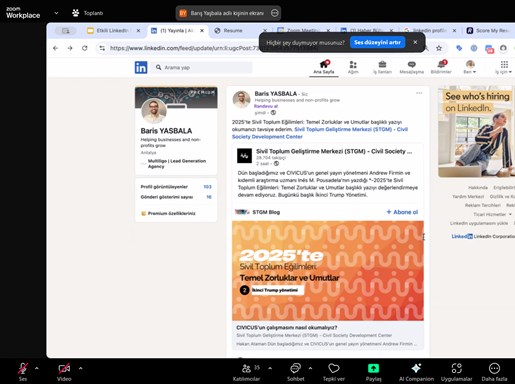Open Gönderi gösterimi sayısı stats

click(176, 197)
